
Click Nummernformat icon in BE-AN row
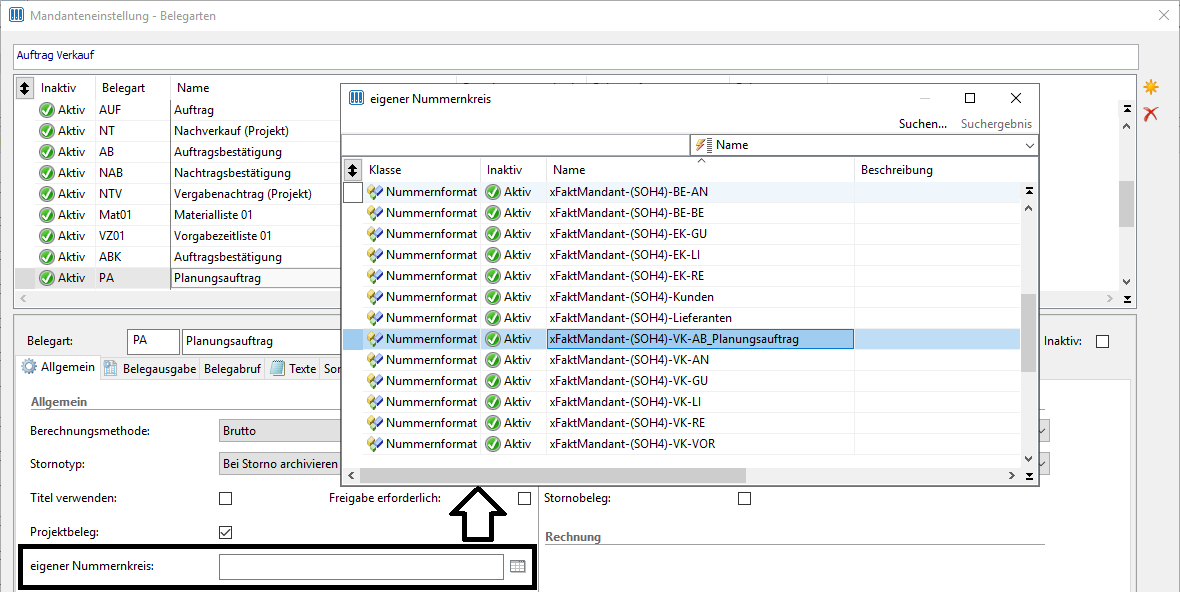coord(375,192)
